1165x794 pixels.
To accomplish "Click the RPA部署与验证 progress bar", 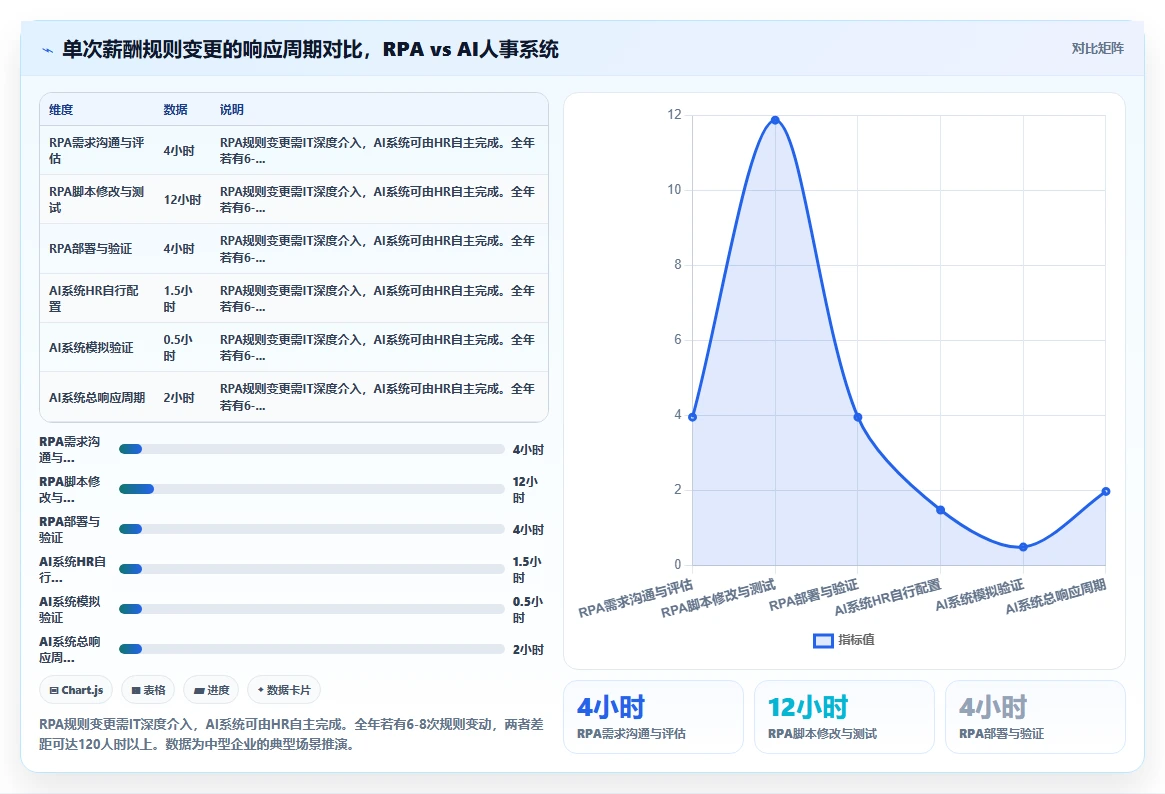I will click(x=311, y=529).
